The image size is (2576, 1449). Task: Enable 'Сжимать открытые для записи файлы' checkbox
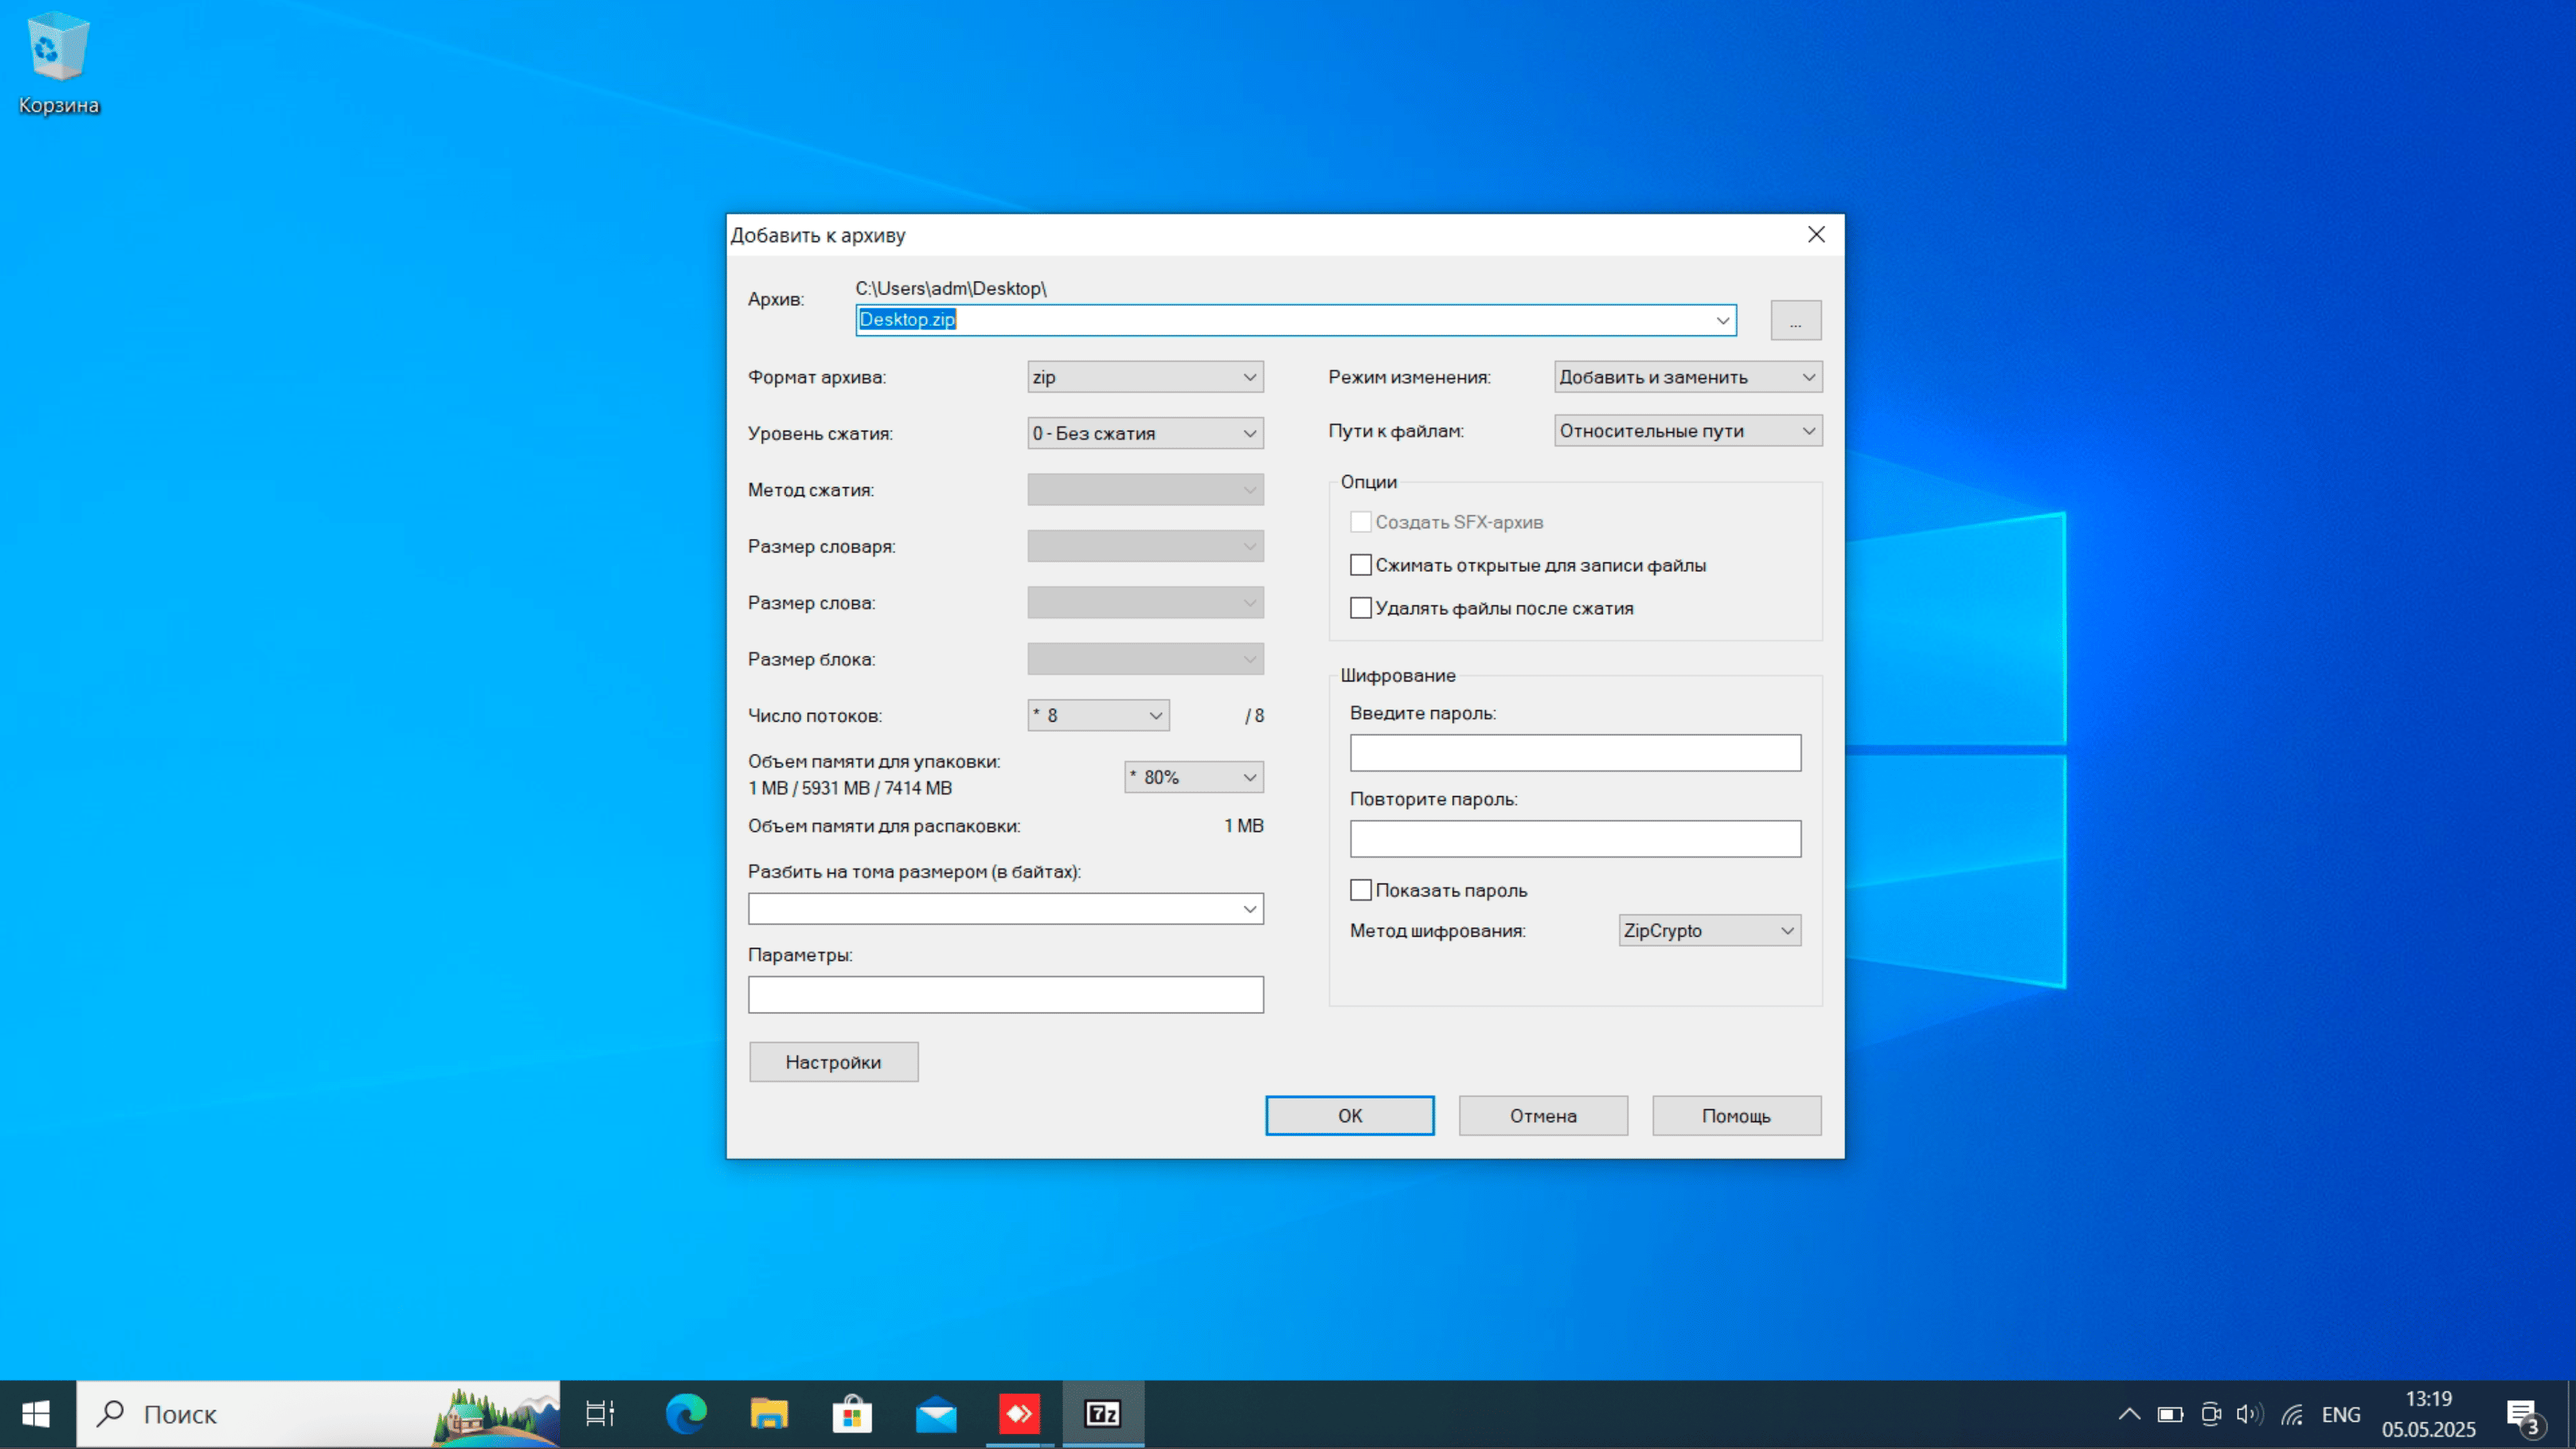tap(1360, 565)
